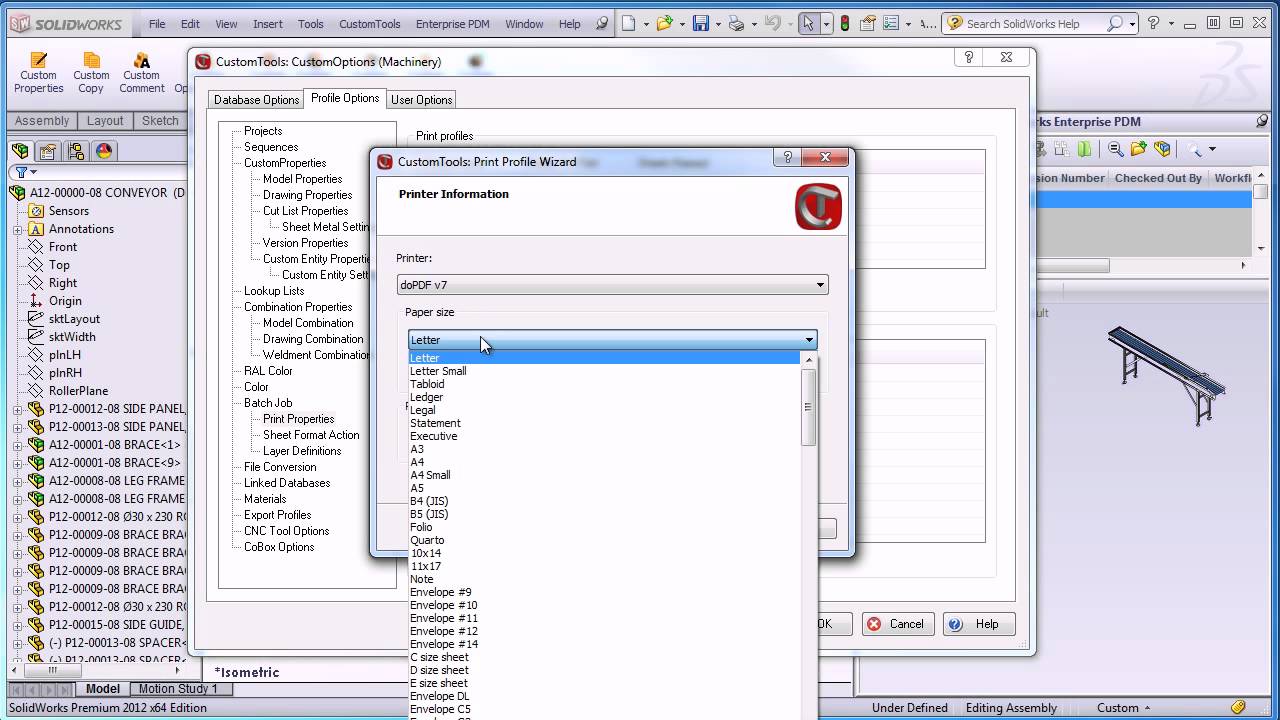Click the New document icon
Image resolution: width=1280 pixels, height=720 pixels.
[628, 23]
